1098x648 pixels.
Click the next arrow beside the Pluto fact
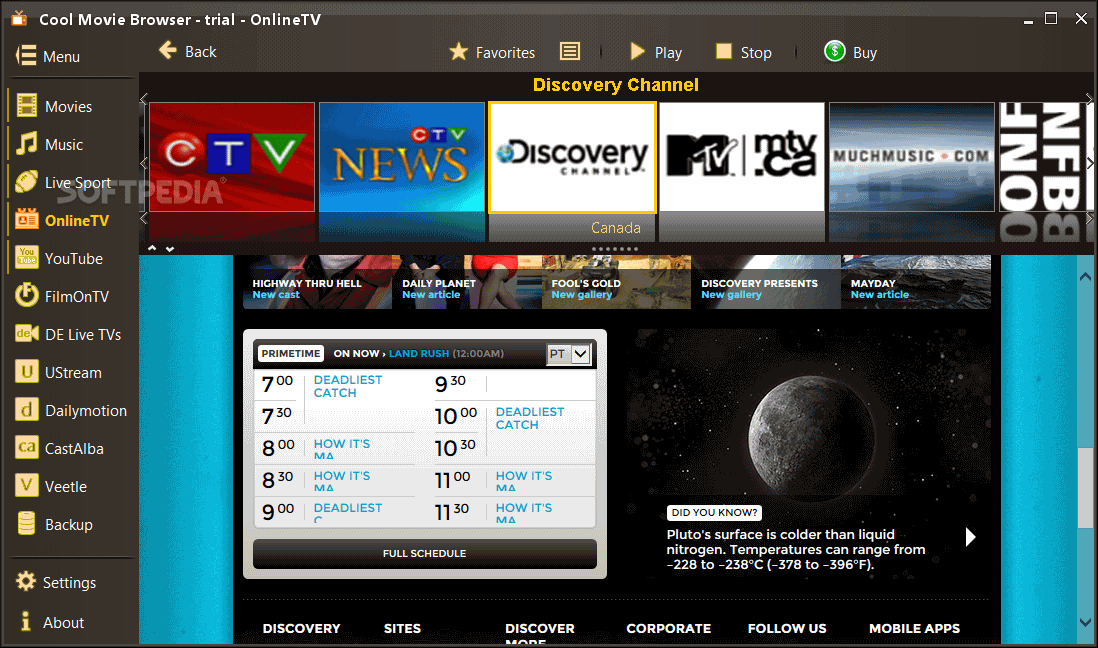(971, 537)
